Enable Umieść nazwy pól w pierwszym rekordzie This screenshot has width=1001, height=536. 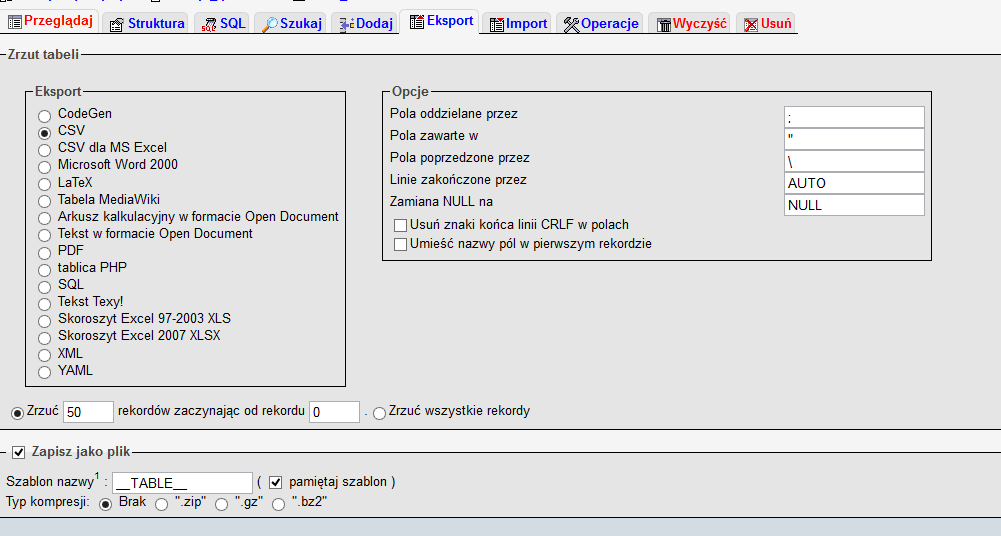coord(400,244)
